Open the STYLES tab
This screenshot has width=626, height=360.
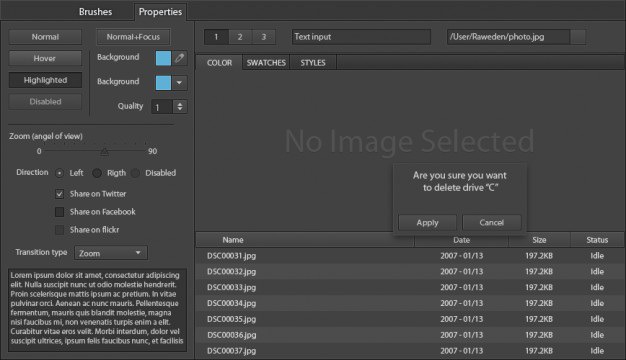[x=313, y=63]
